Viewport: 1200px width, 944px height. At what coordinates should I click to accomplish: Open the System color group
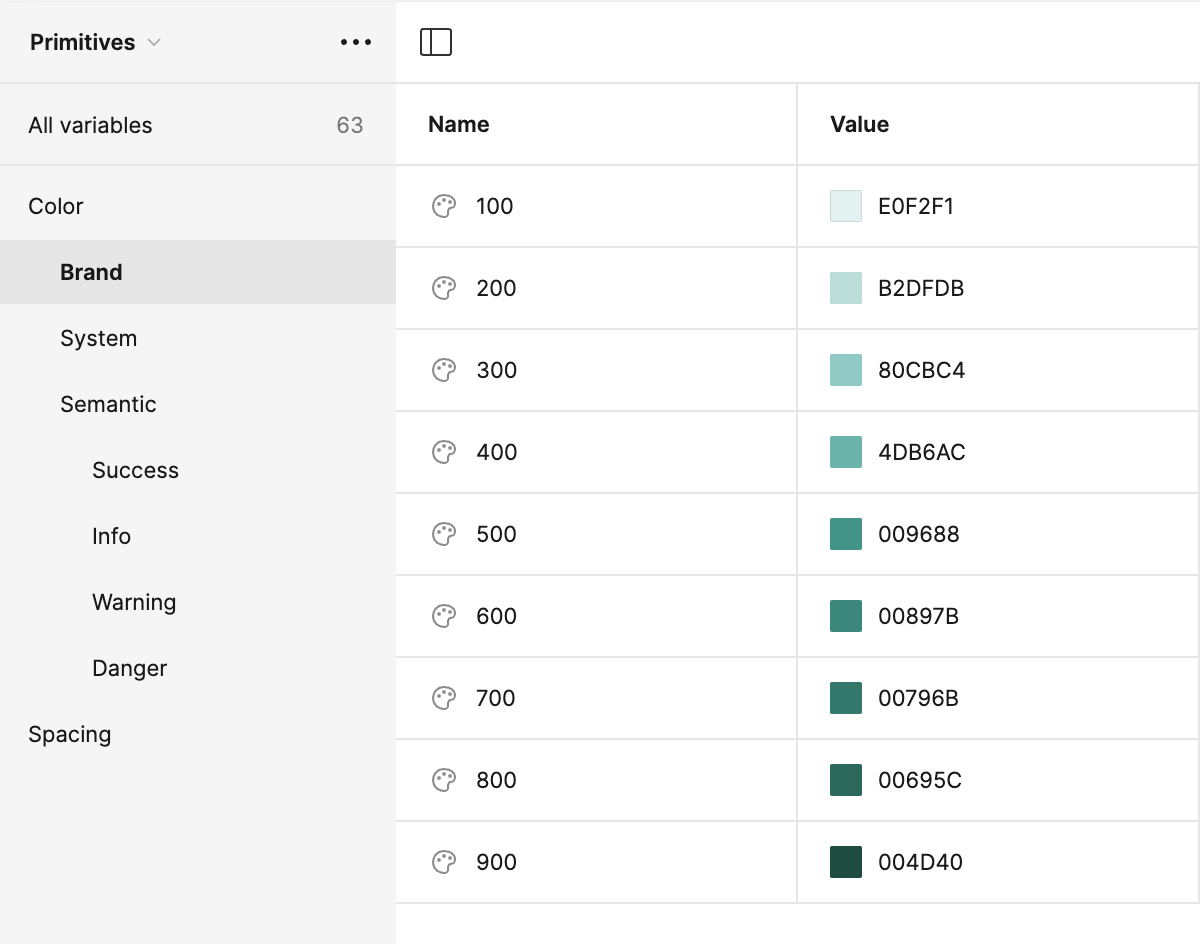(98, 338)
